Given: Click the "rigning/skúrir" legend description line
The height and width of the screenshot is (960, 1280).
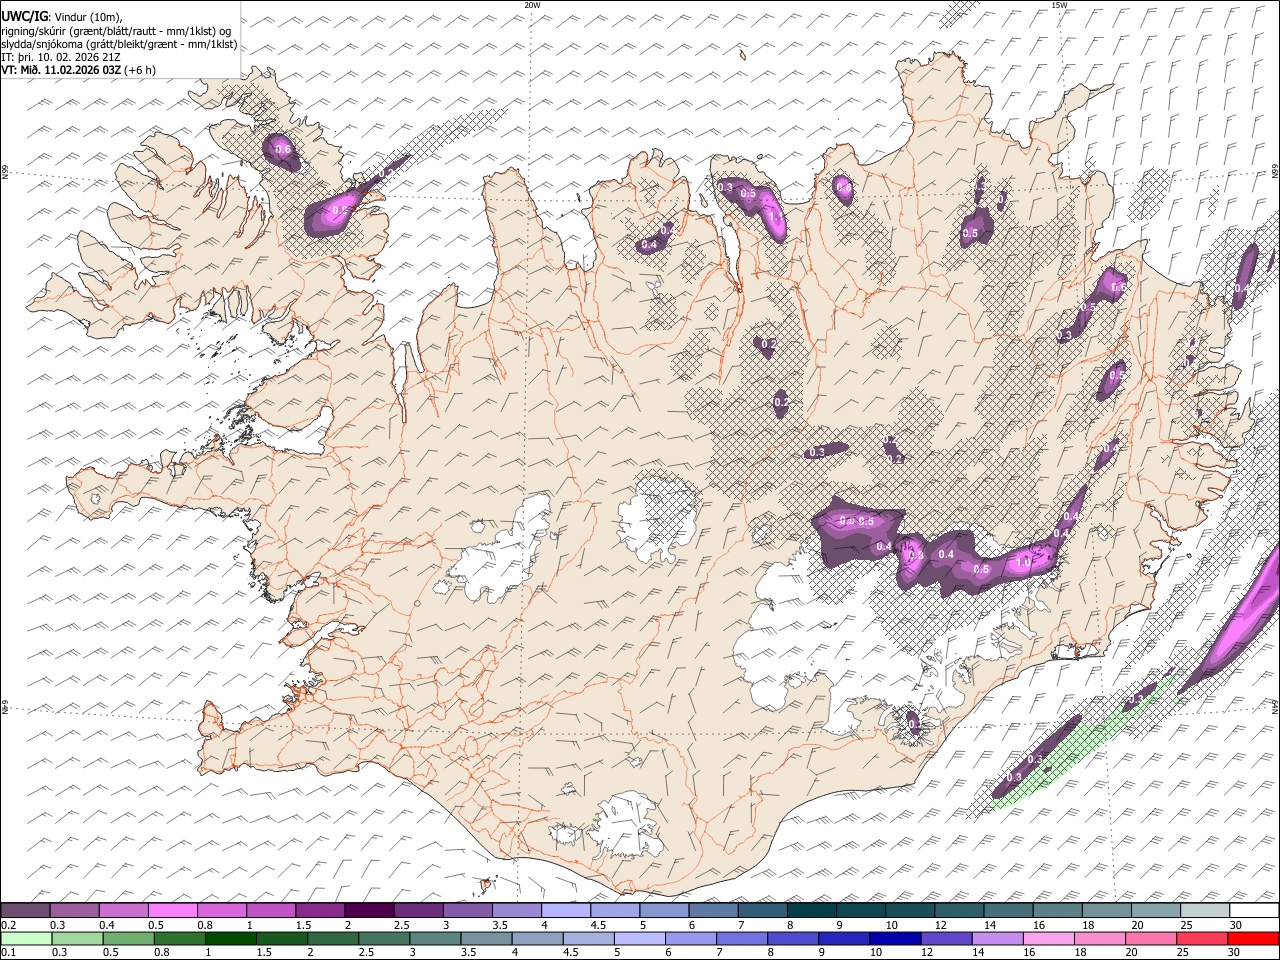Looking at the screenshot, I should [x=117, y=31].
